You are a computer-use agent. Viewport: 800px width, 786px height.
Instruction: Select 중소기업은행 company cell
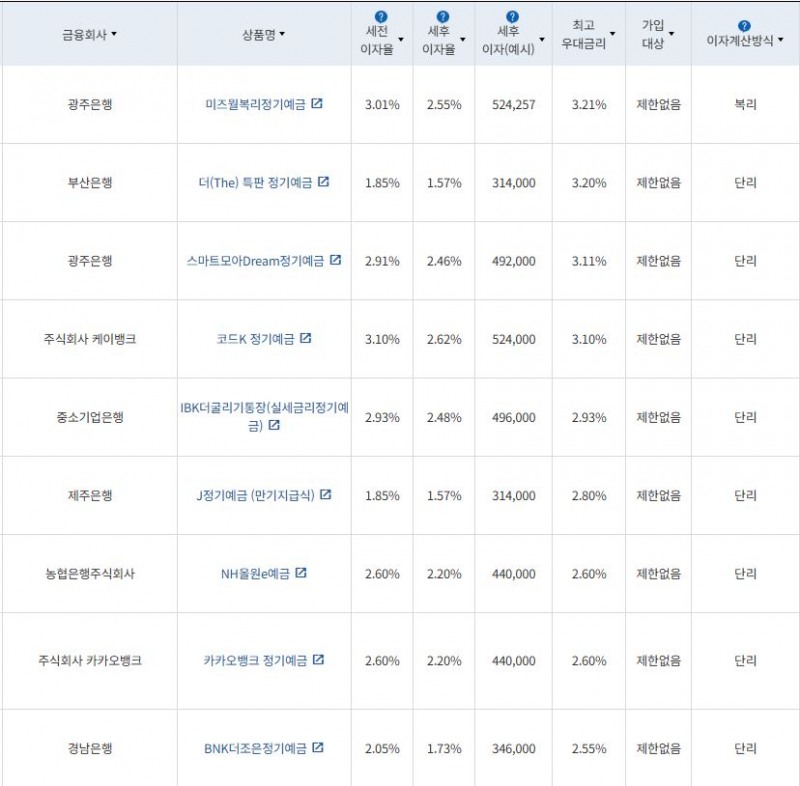click(90, 417)
